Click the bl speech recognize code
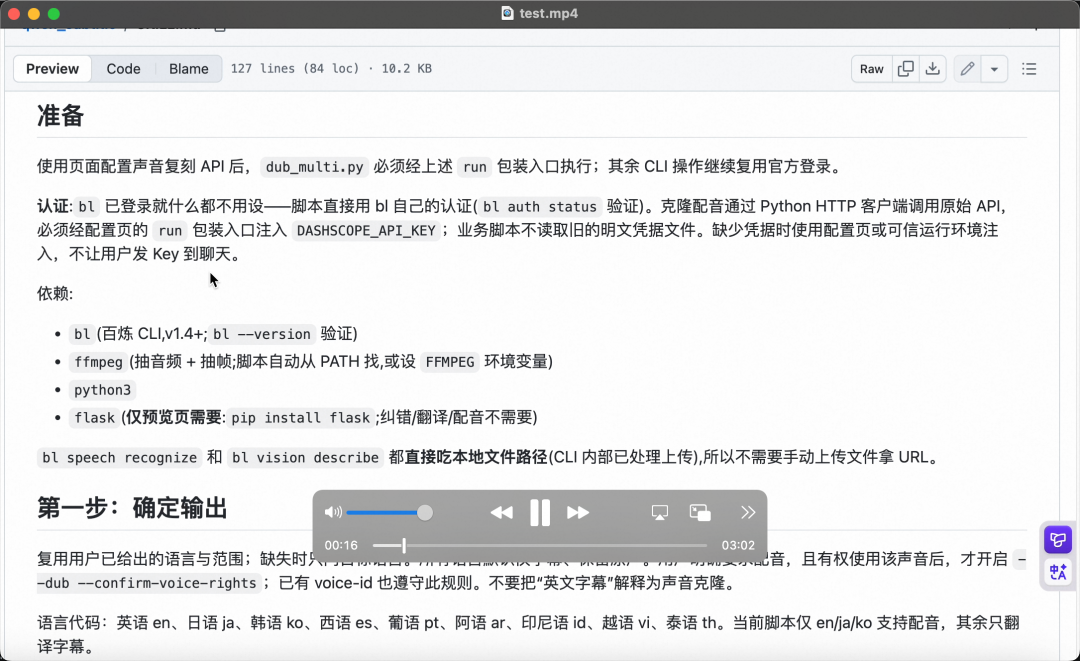 (x=120, y=458)
